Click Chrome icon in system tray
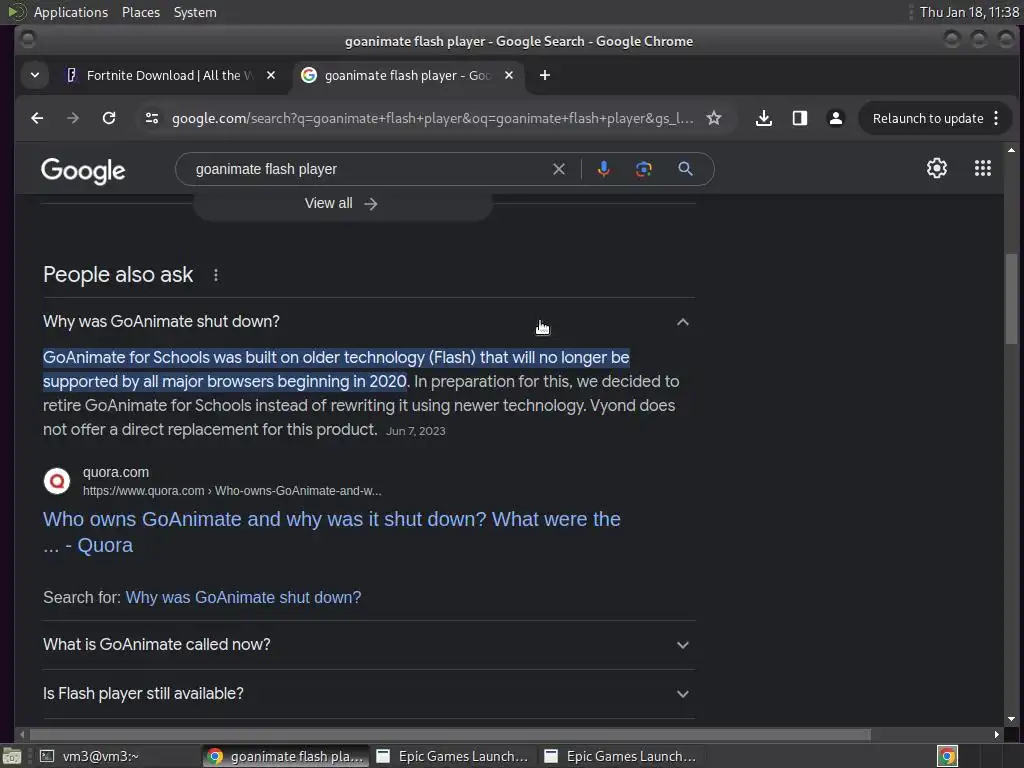The width and height of the screenshot is (1024, 768). coord(947,756)
